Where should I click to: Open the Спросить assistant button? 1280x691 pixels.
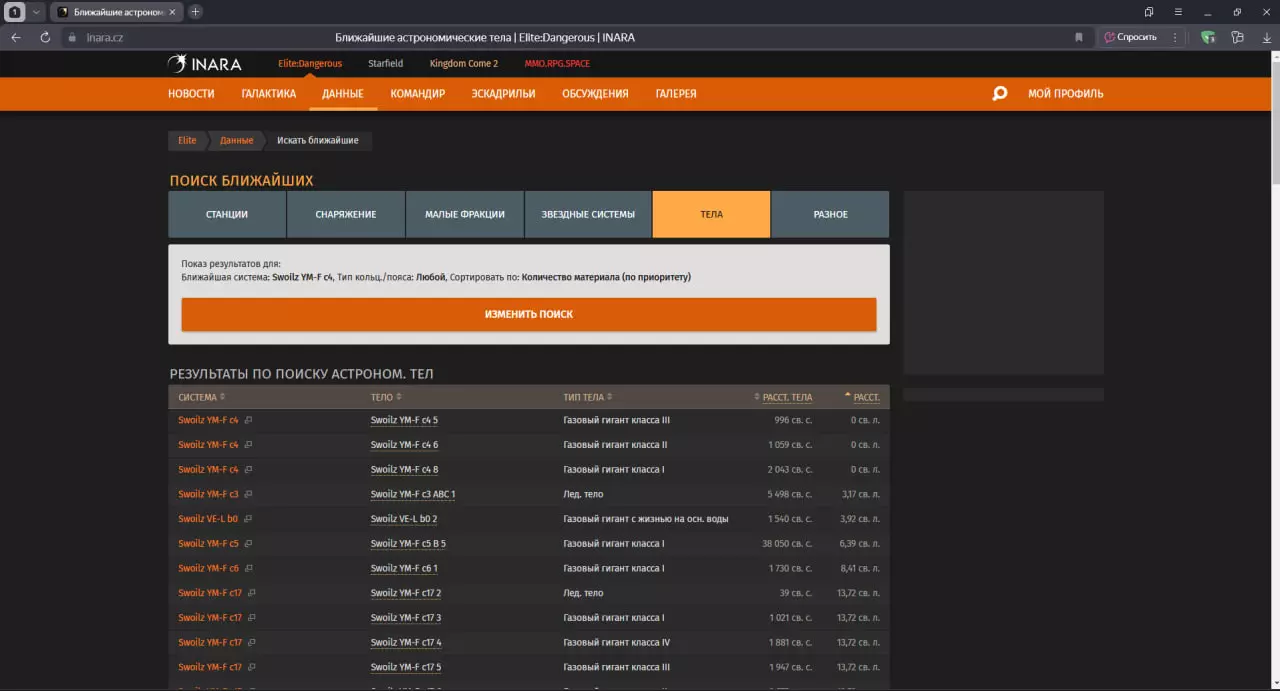tap(1131, 37)
